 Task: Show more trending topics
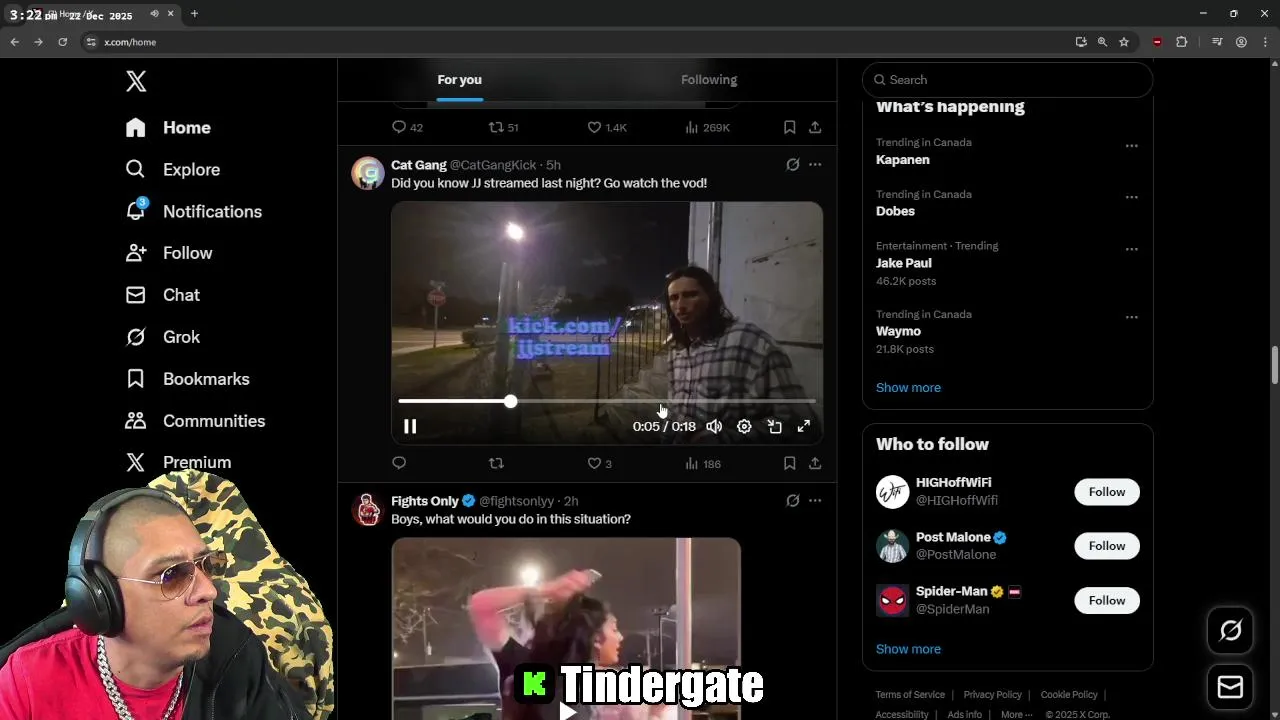[908, 388]
